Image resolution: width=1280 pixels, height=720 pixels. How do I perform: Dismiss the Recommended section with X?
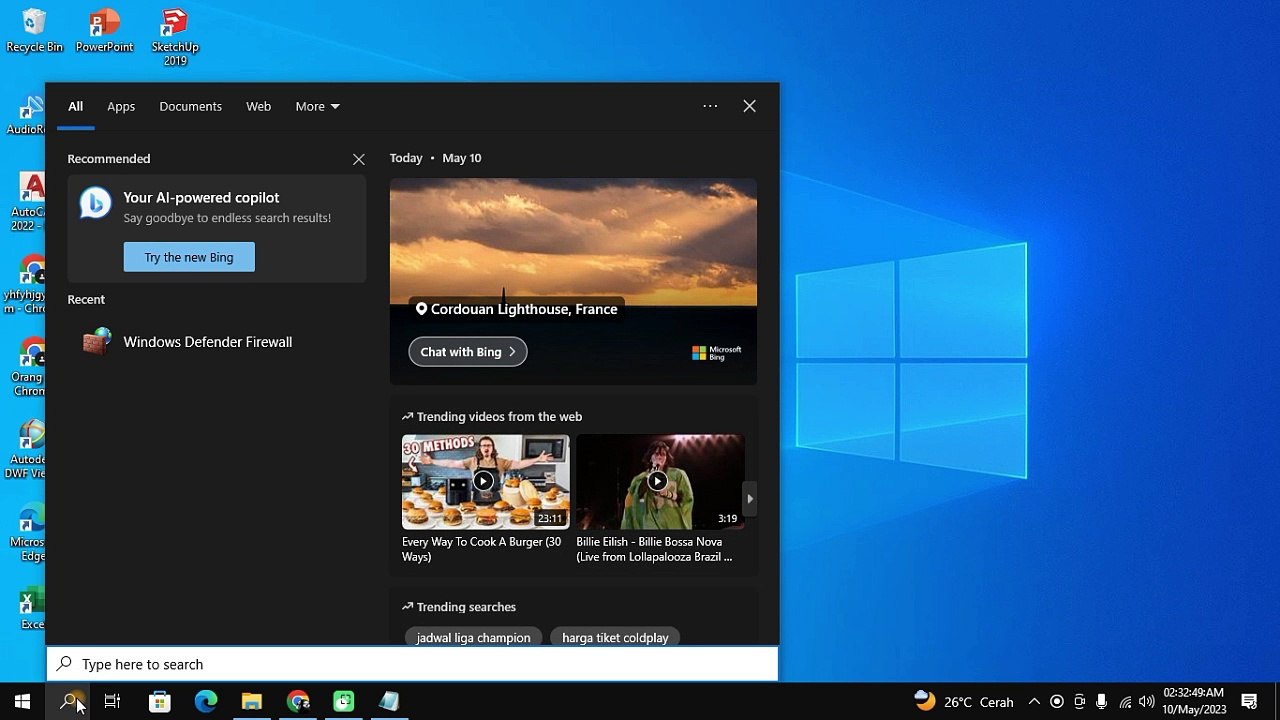pyautogui.click(x=358, y=159)
